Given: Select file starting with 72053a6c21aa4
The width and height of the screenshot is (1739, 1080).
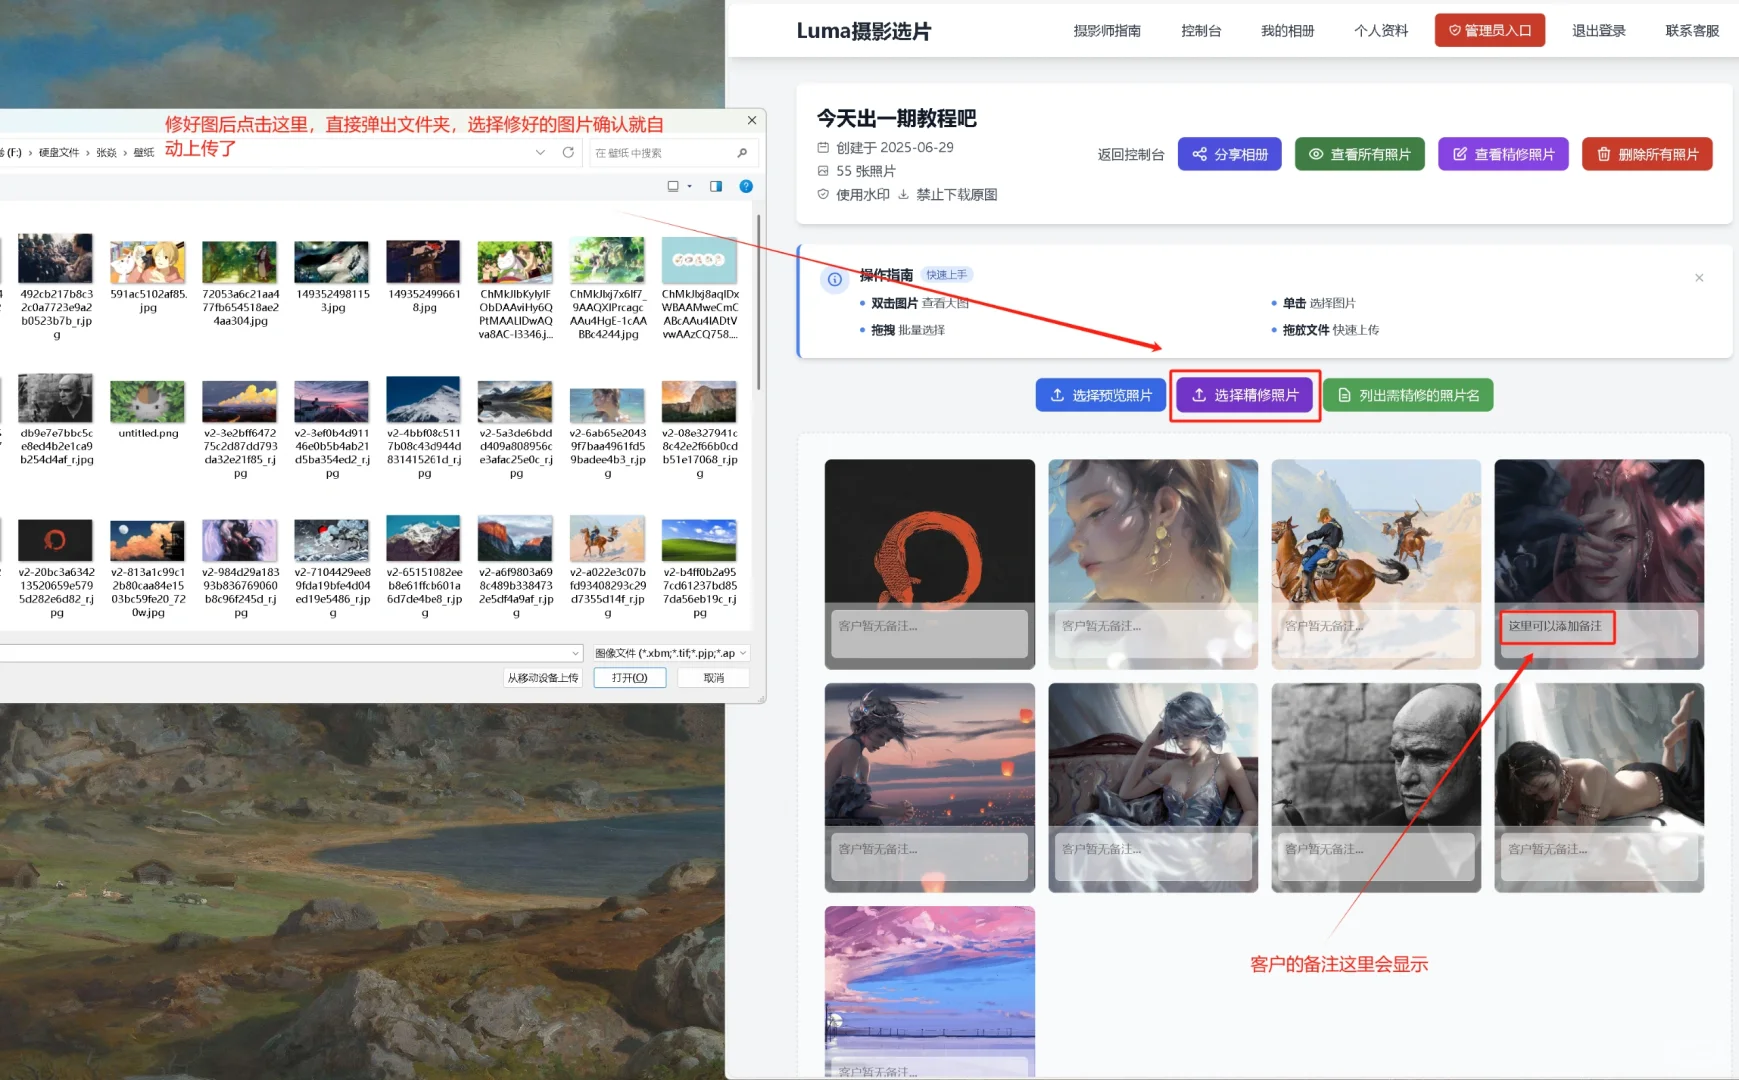Looking at the screenshot, I should coord(240,282).
